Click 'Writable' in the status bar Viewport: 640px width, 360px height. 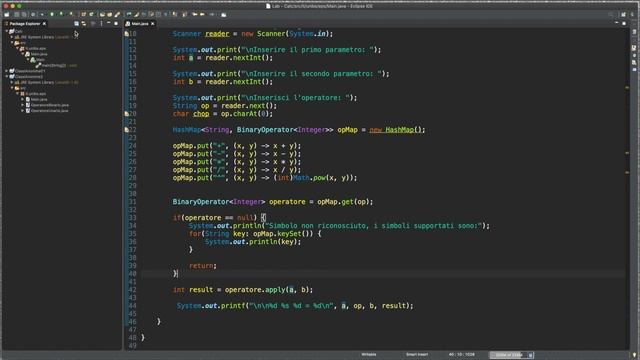[369, 354]
